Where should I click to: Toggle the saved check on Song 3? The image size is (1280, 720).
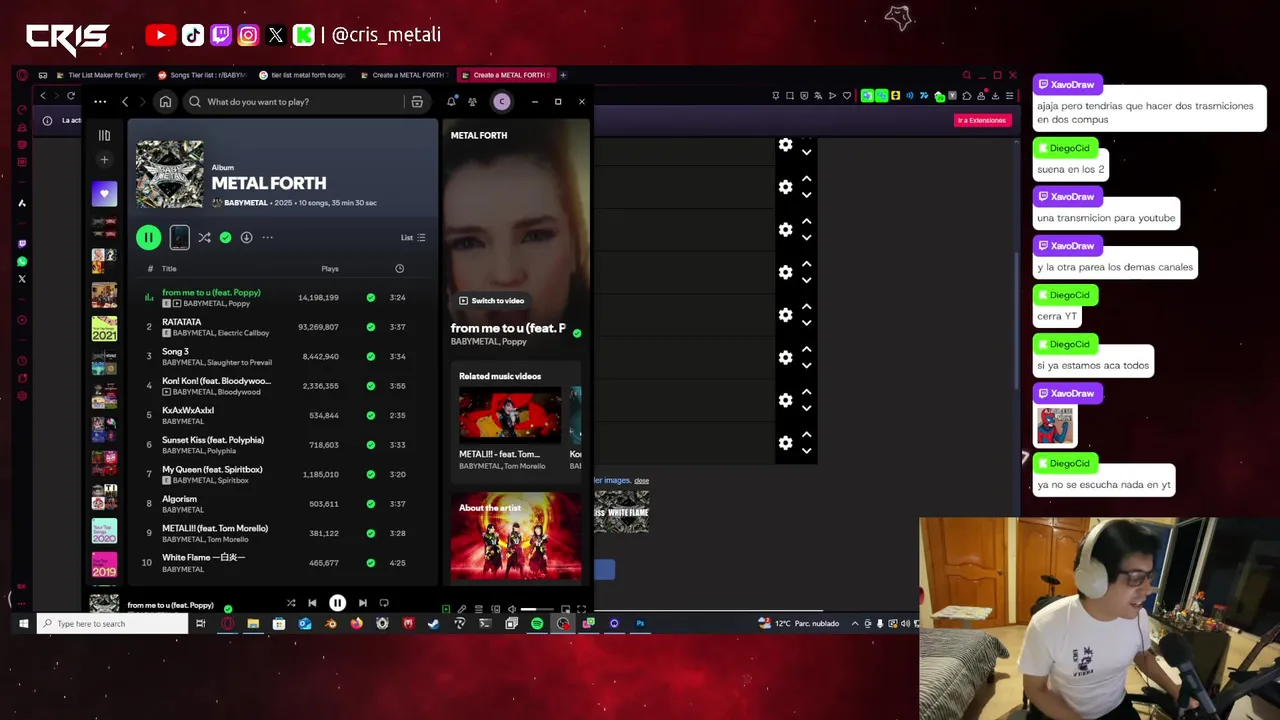(371, 356)
